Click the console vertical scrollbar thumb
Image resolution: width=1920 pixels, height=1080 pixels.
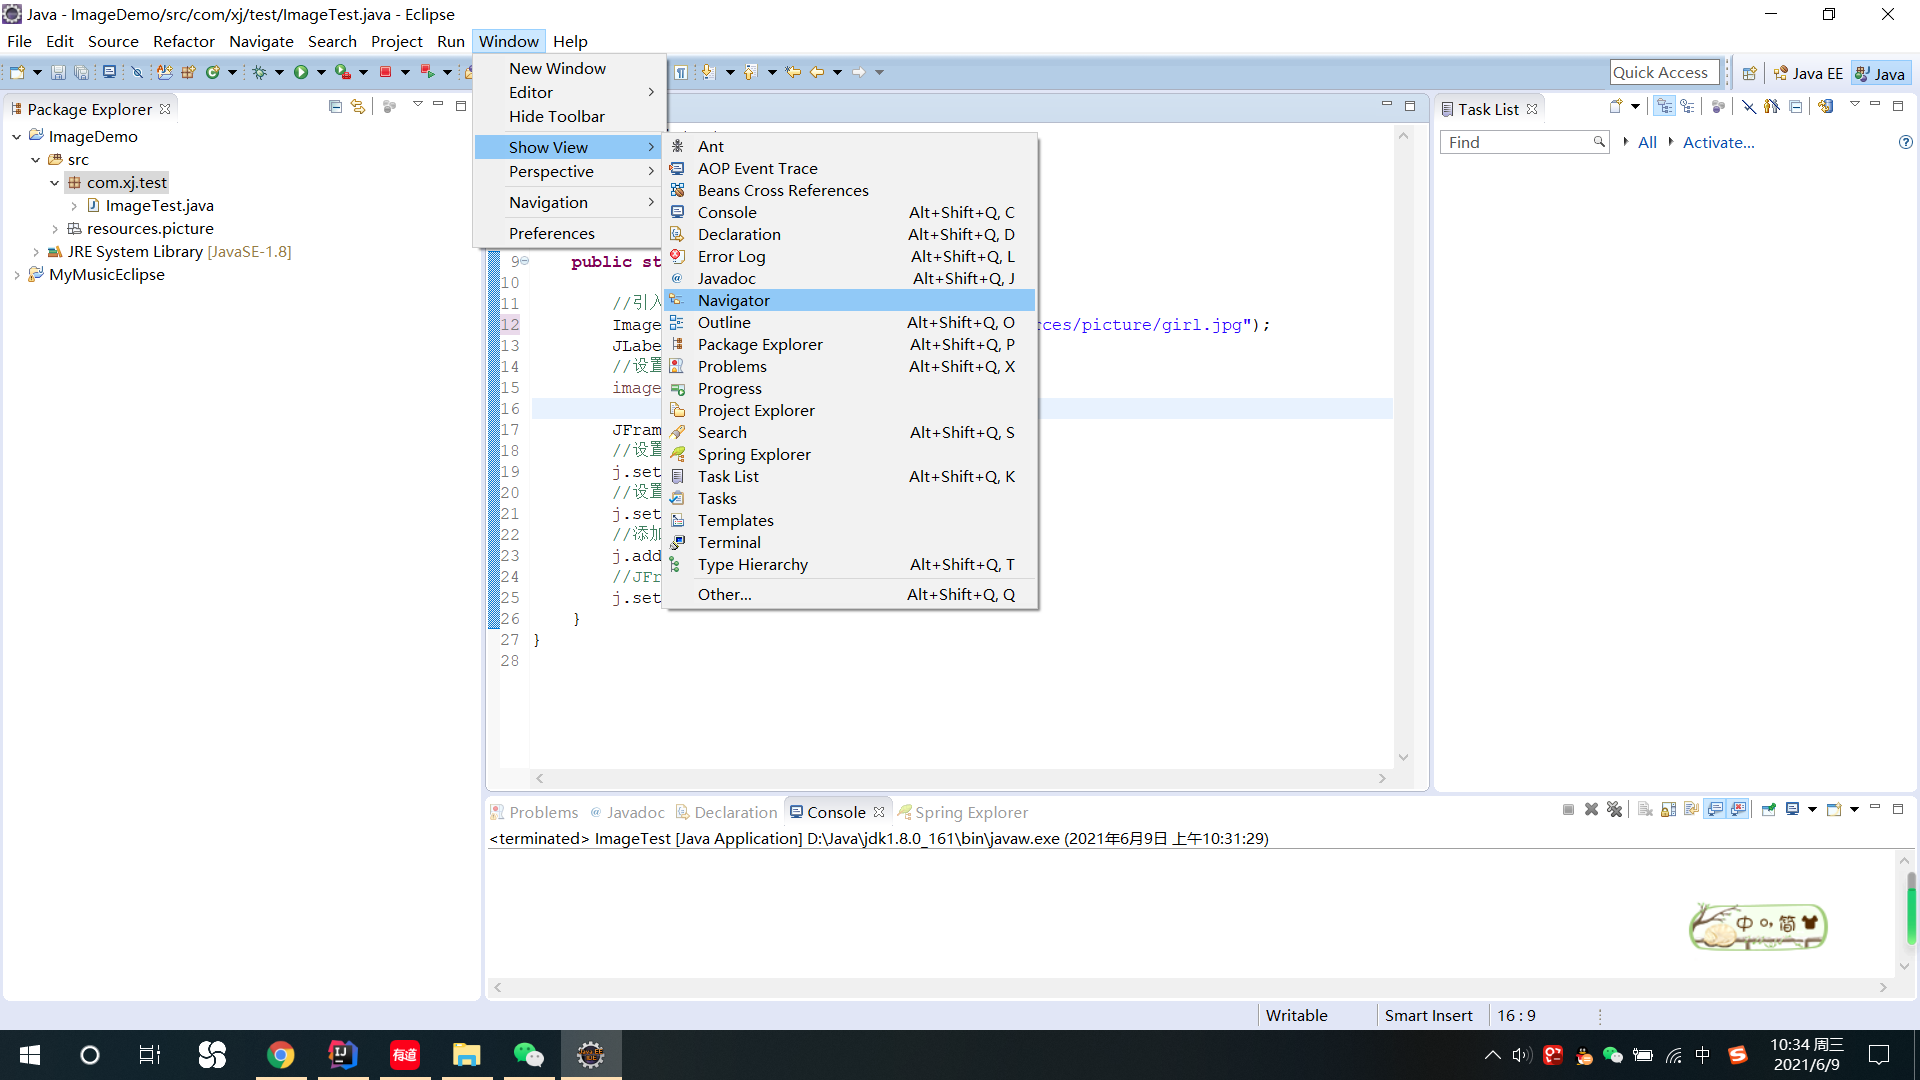click(1910, 908)
